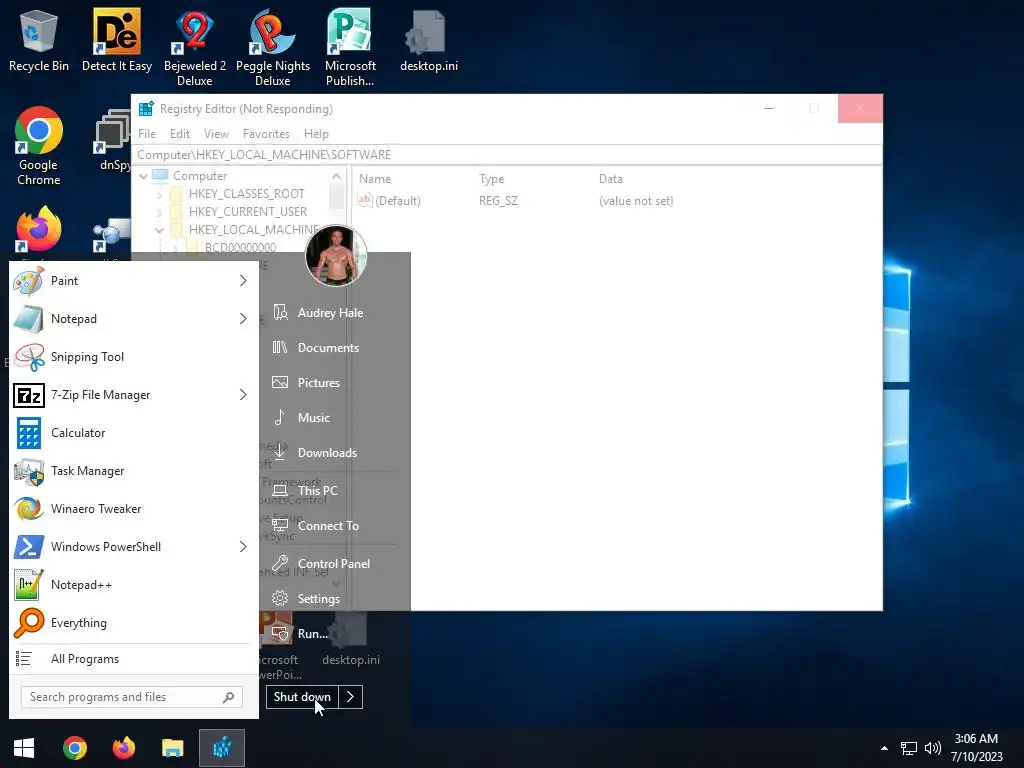Viewport: 1024px width, 768px height.
Task: Click the Registry Editor taskbar button
Action: pos(222,748)
